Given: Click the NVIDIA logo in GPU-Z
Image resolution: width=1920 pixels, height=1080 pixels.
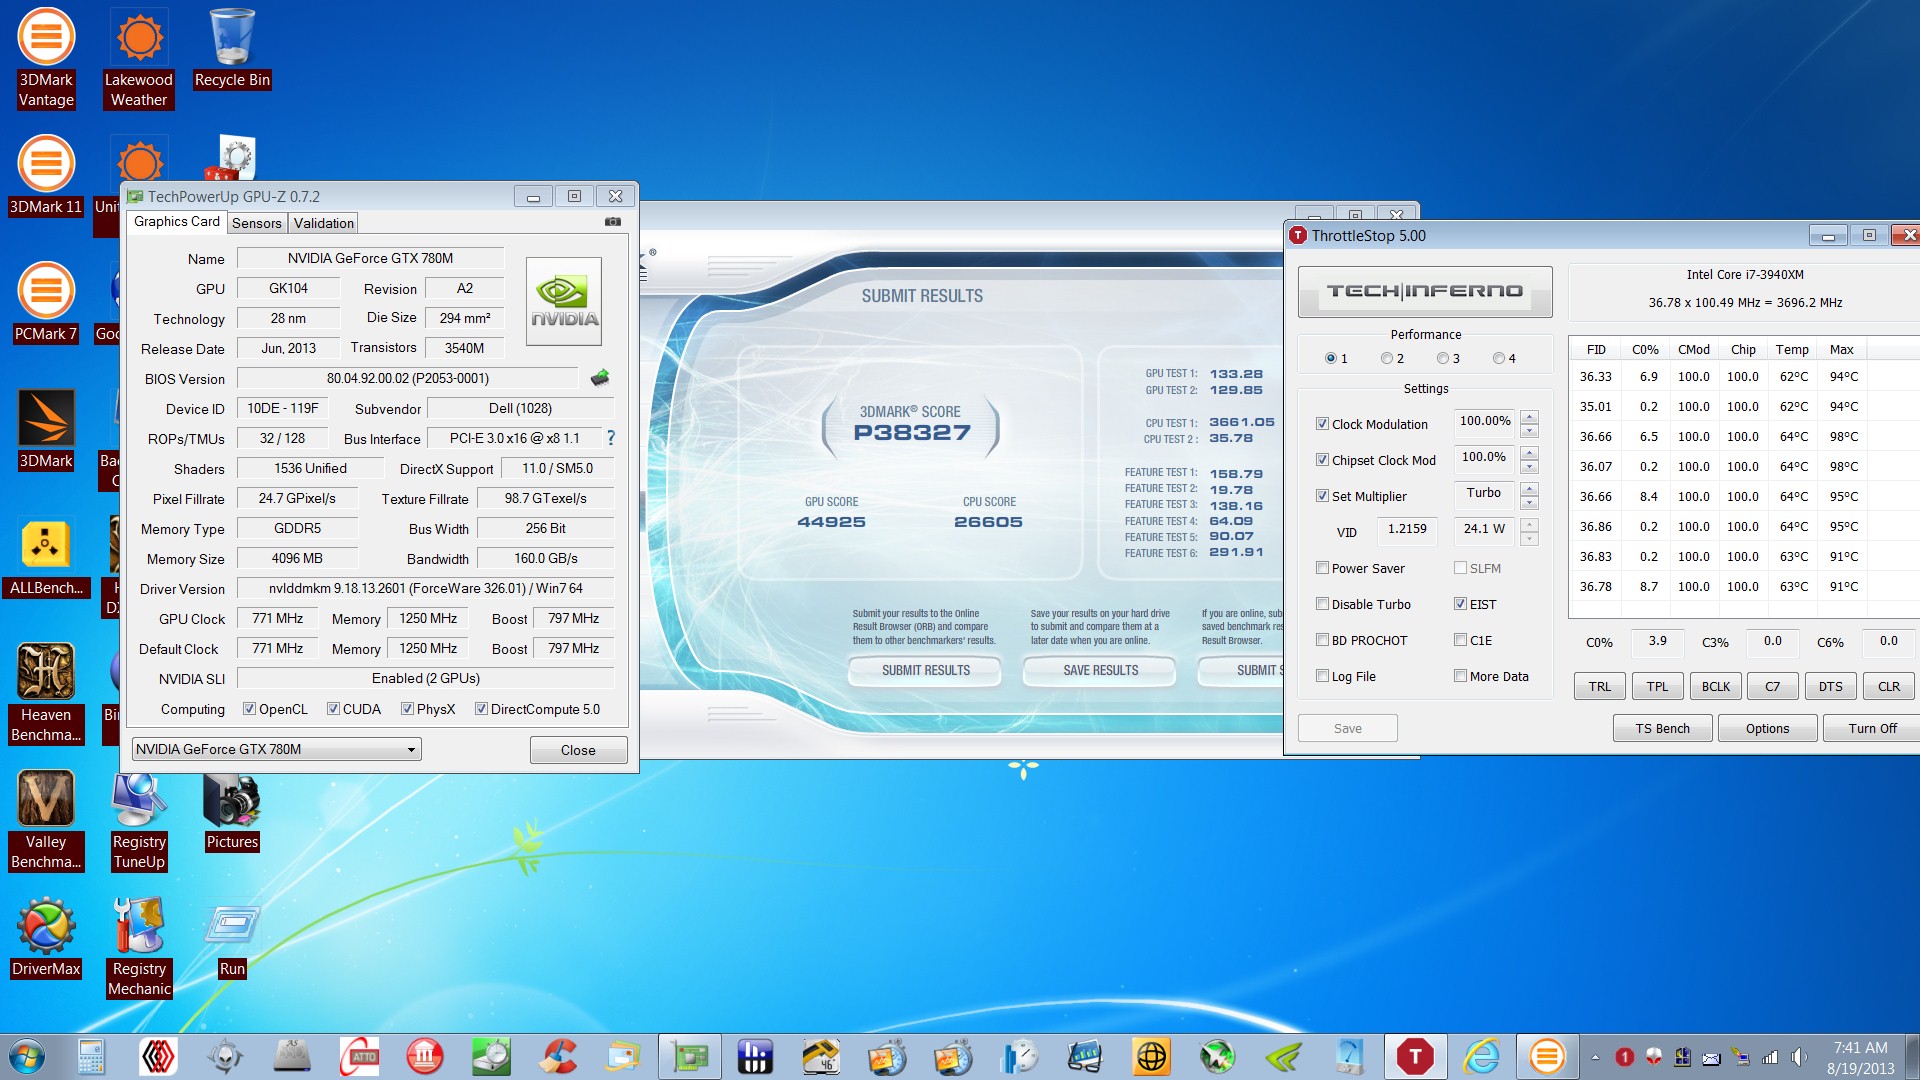Looking at the screenshot, I should pos(564,302).
